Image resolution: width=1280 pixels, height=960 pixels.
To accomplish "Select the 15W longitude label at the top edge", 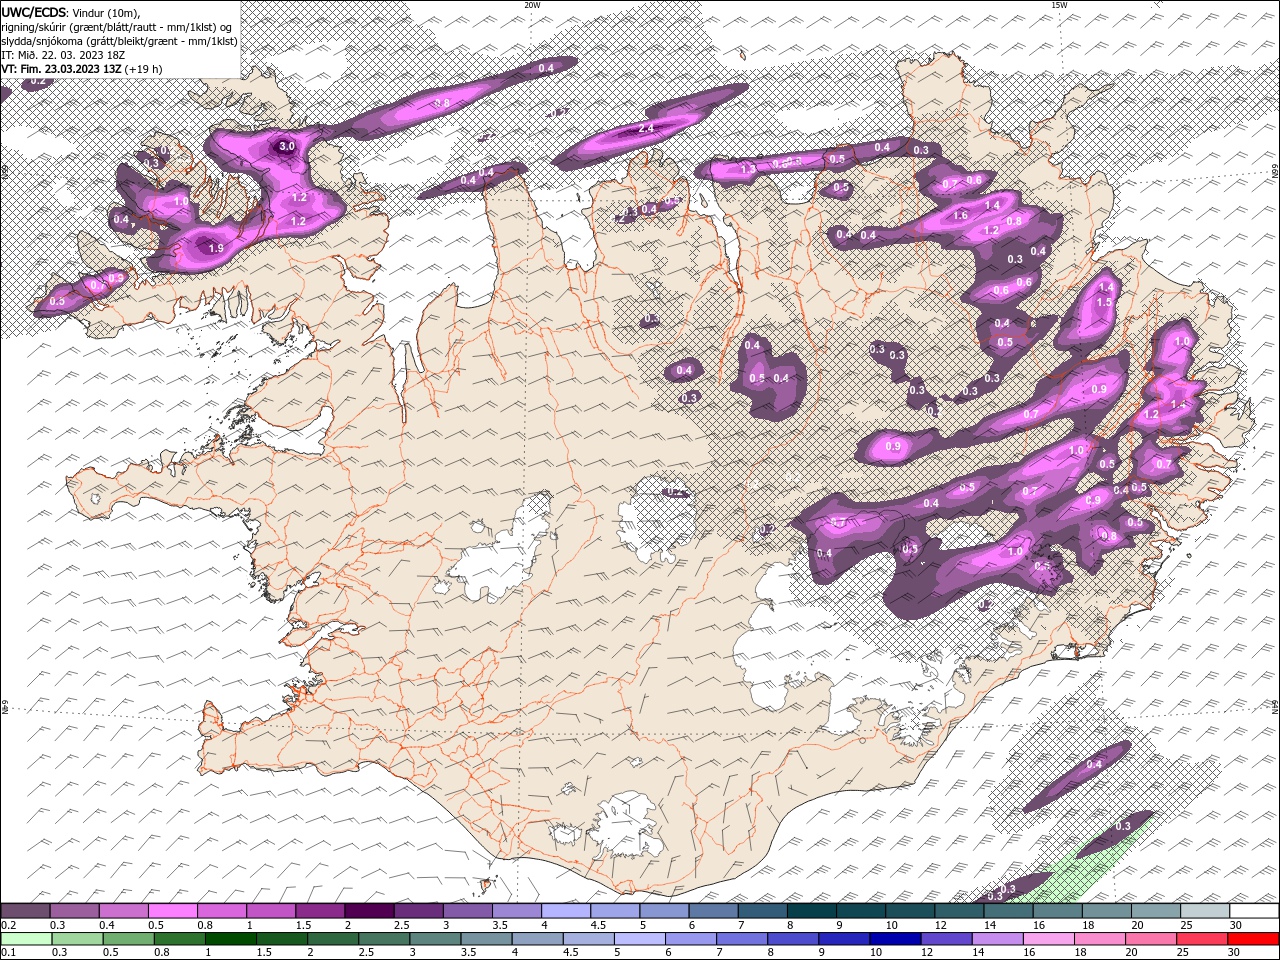I will coord(1059,5).
